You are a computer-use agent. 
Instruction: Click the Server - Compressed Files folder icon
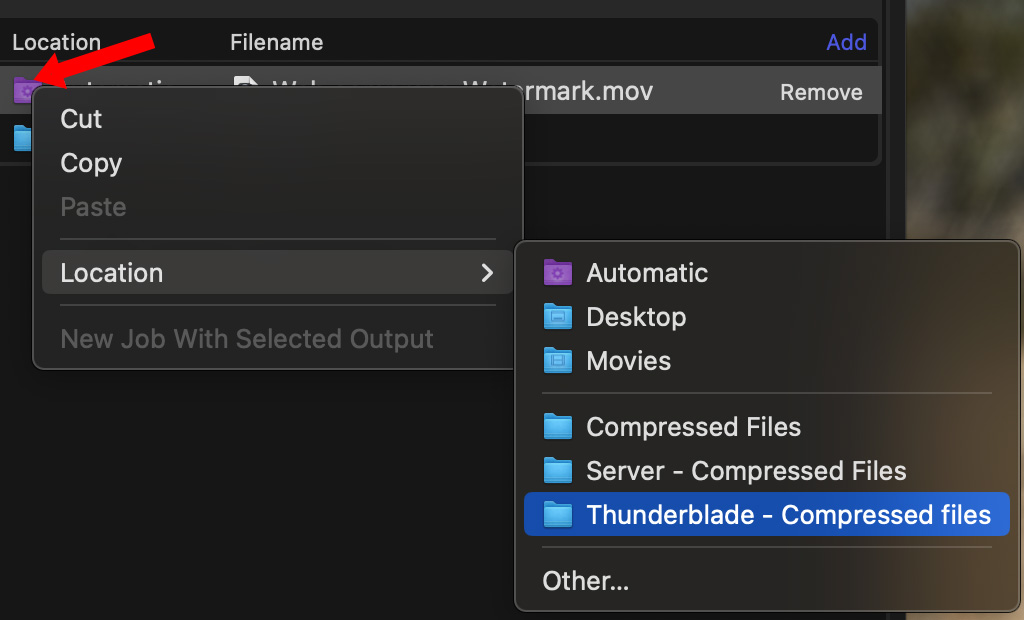[x=557, y=471]
